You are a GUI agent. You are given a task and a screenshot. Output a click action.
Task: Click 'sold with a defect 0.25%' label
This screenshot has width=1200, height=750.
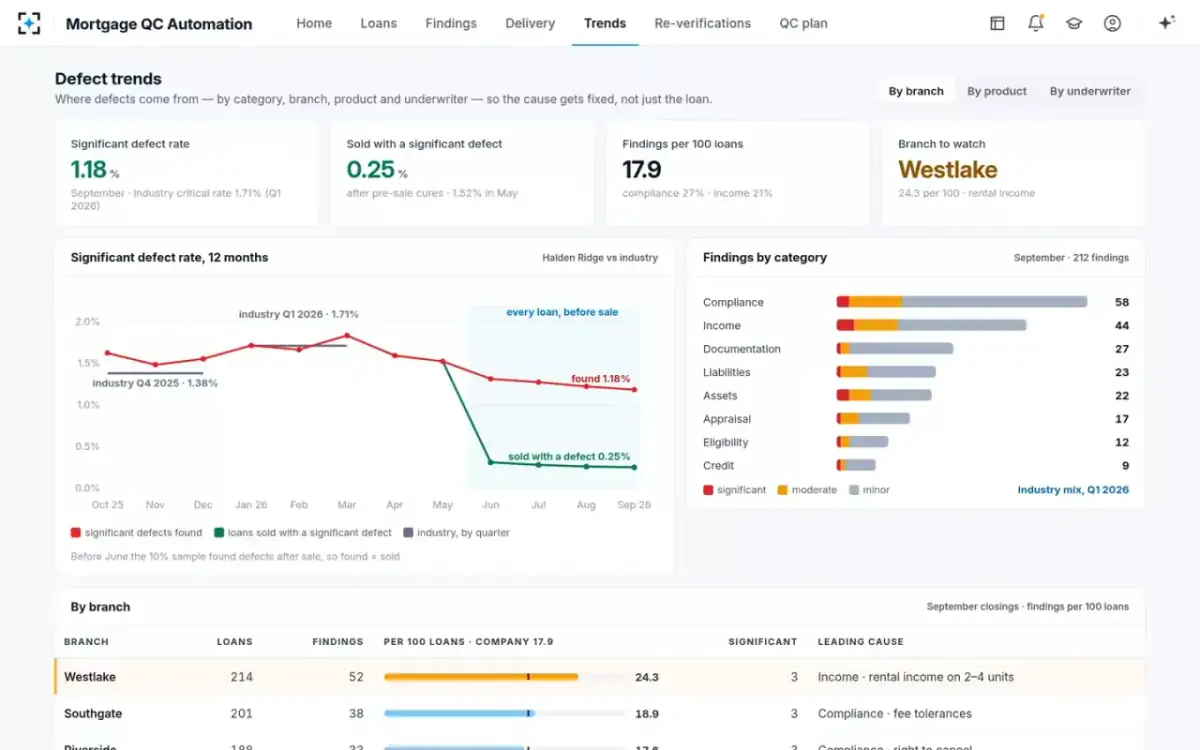pyautogui.click(x=569, y=457)
